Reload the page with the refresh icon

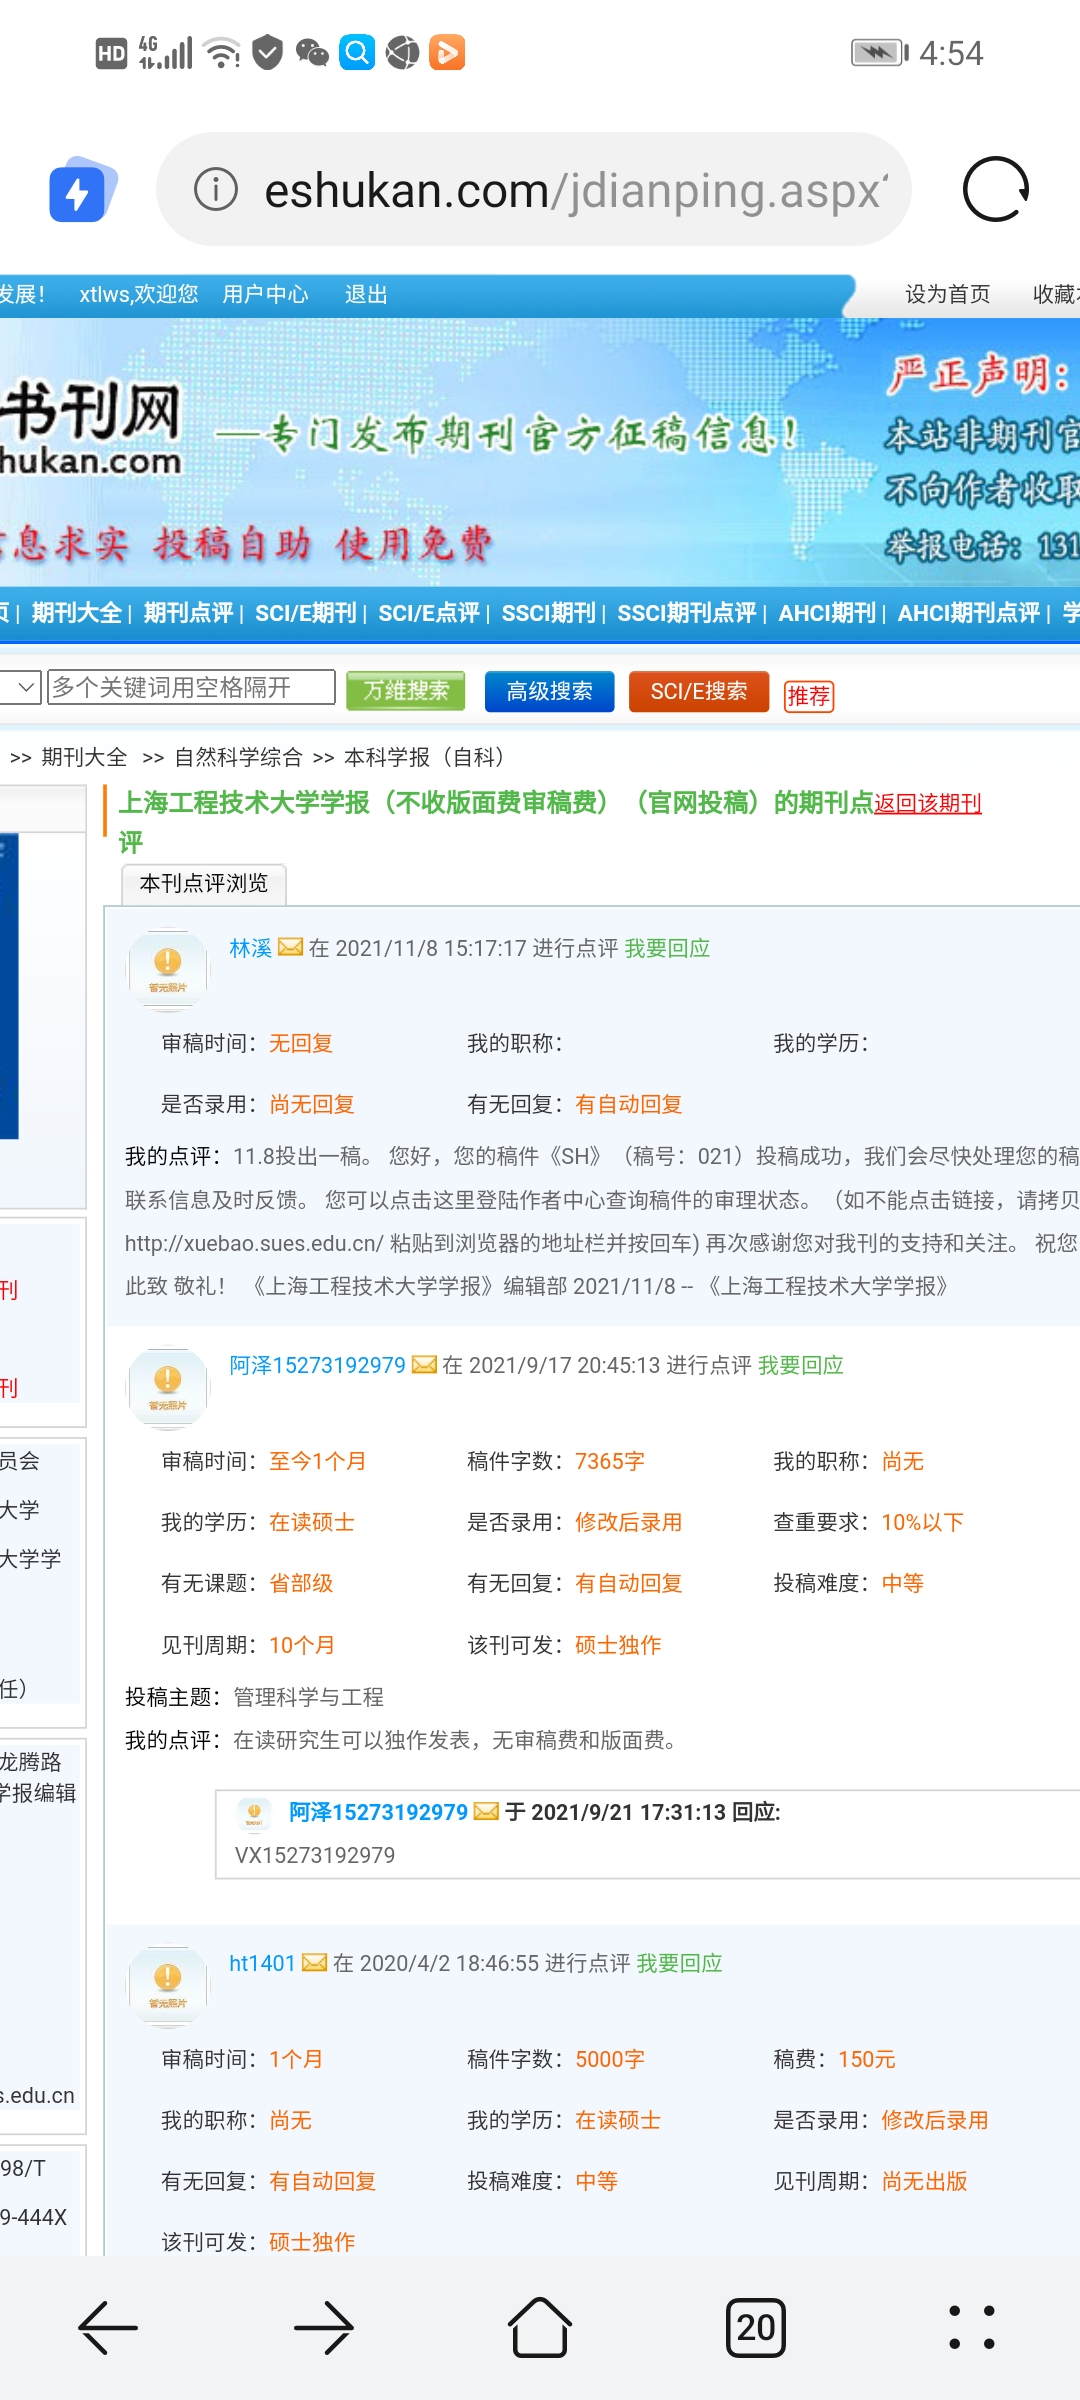pyautogui.click(x=995, y=189)
